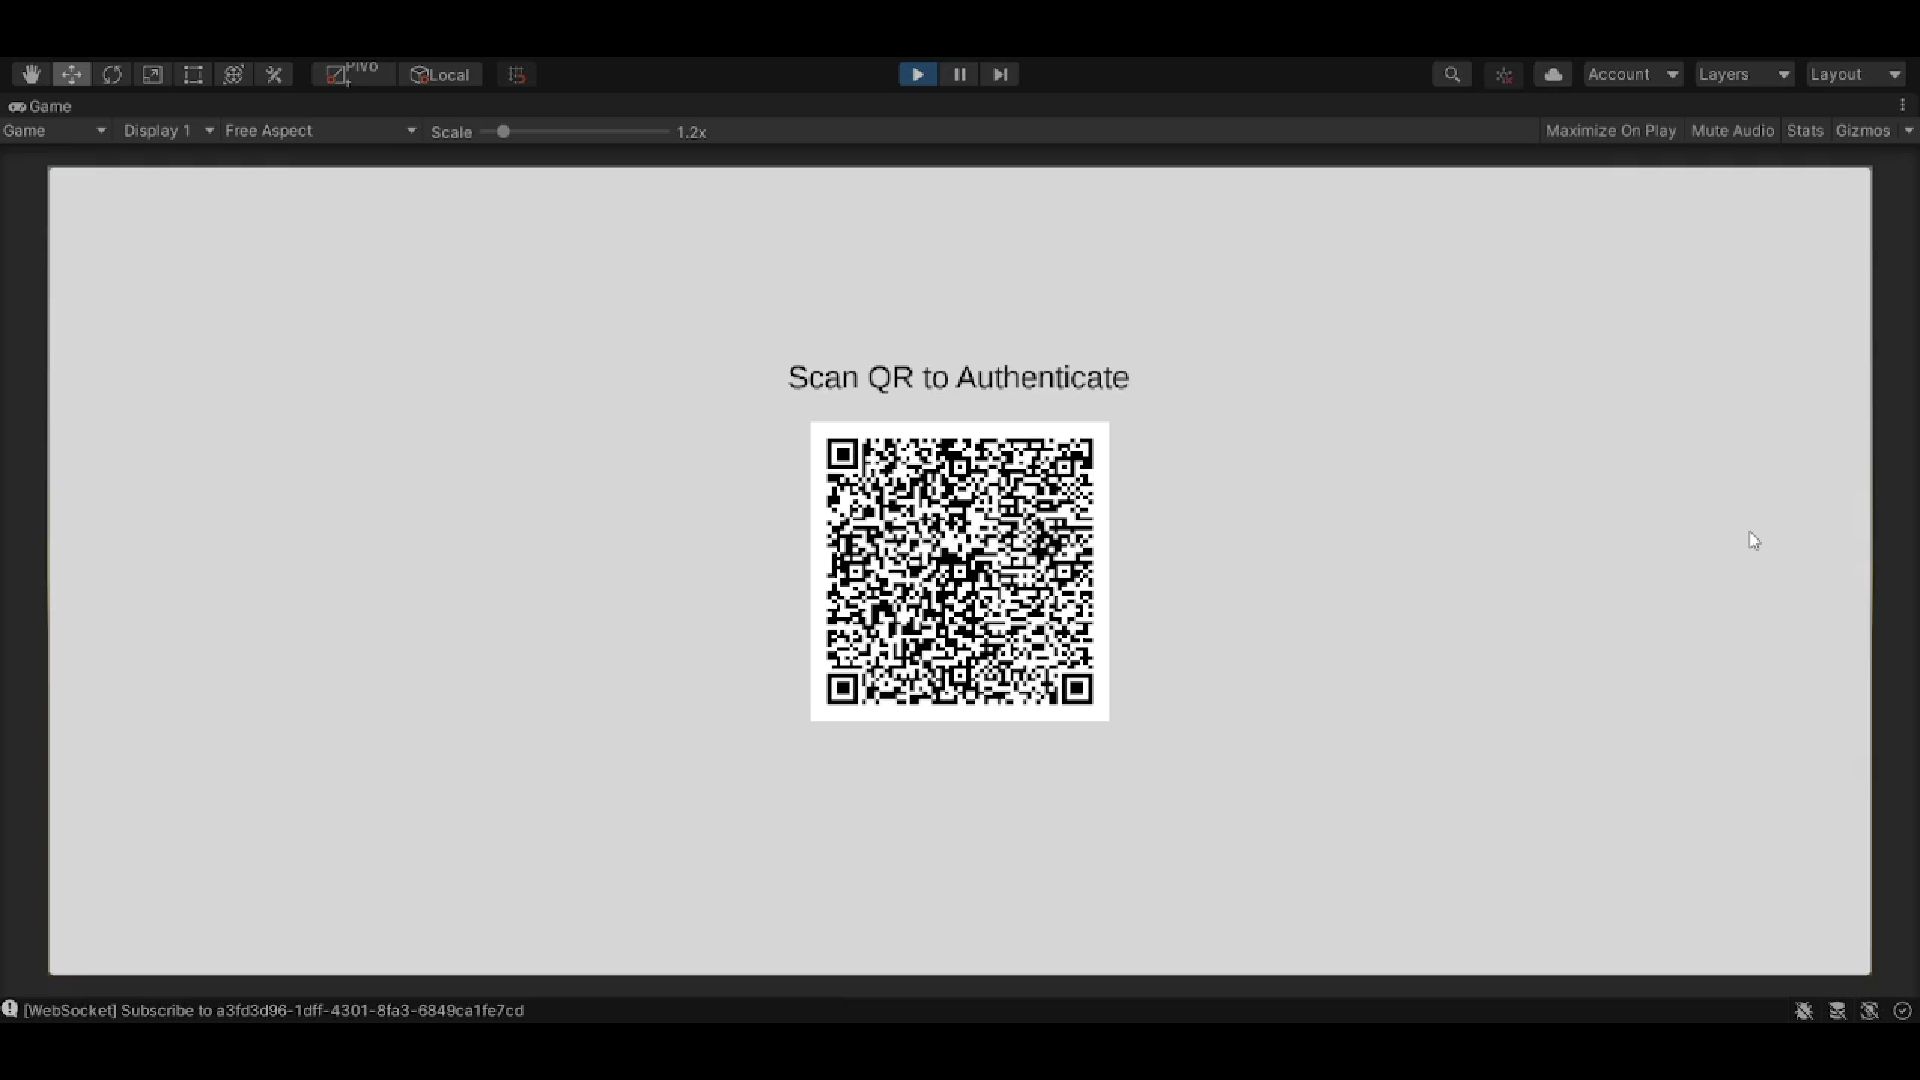Click the auto-generate lighting status icon
The image size is (1920, 1080).
(x=1869, y=1011)
